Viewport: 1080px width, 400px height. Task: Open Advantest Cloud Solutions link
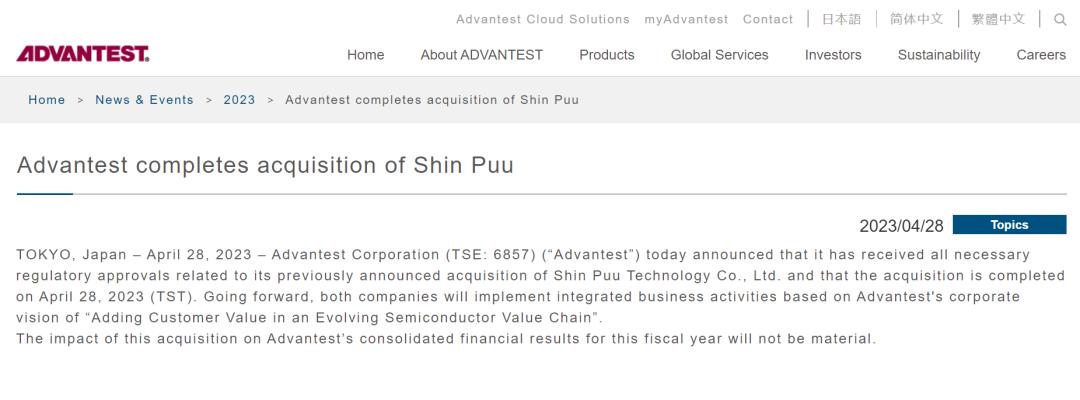pyautogui.click(x=542, y=19)
